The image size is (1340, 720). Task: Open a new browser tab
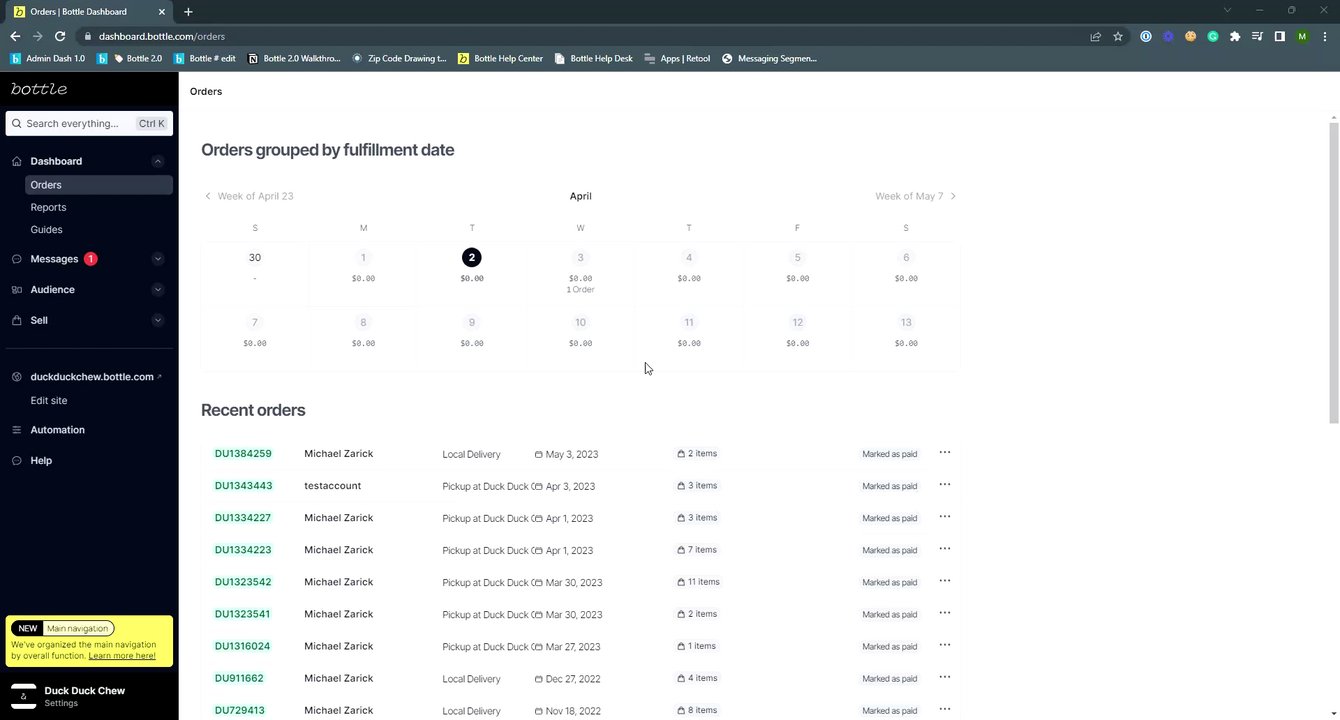coord(188,12)
